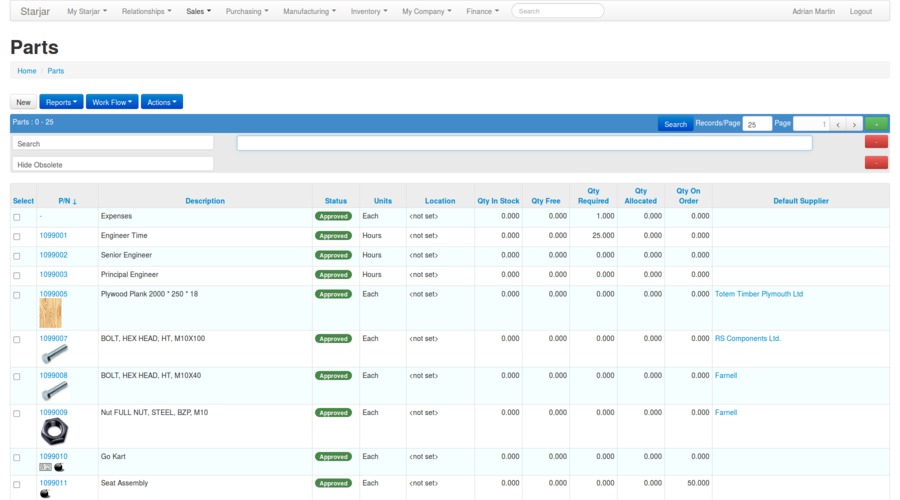The image size is (900, 500).
Task: Go to the previous page arrow
Action: [x=838, y=124]
